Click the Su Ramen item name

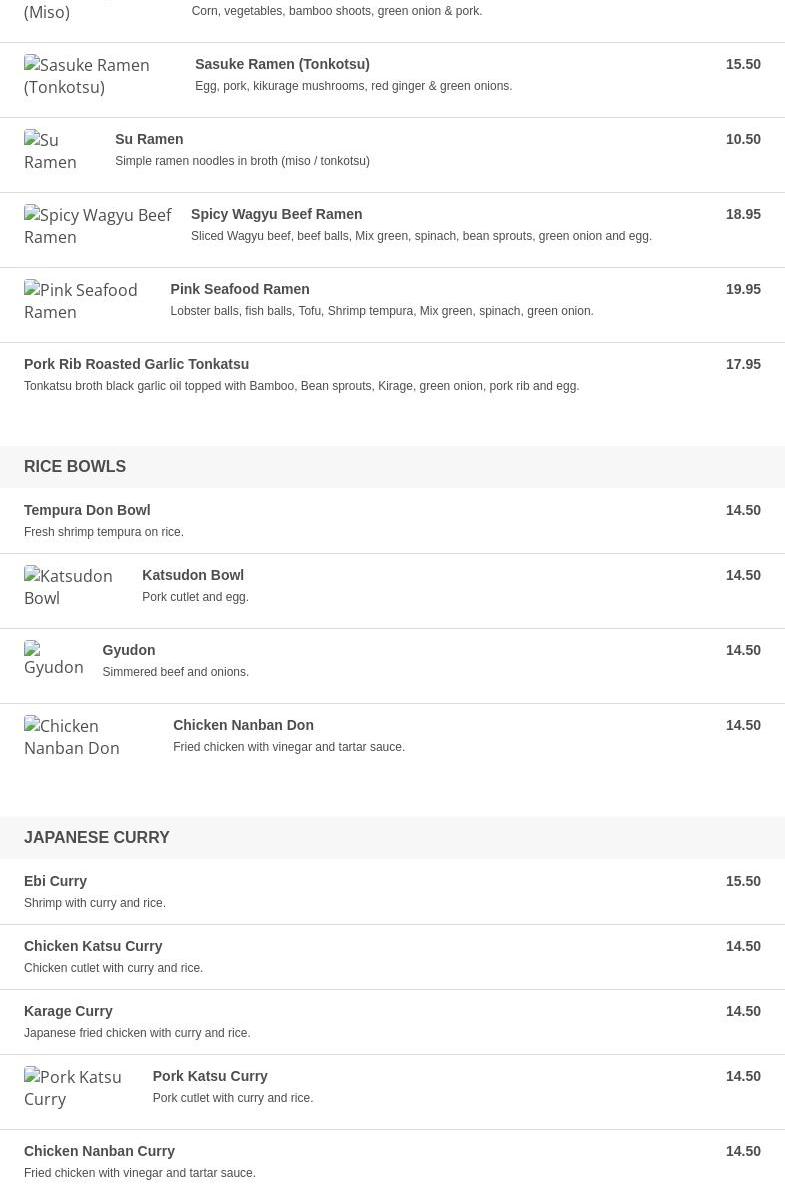click(x=149, y=139)
